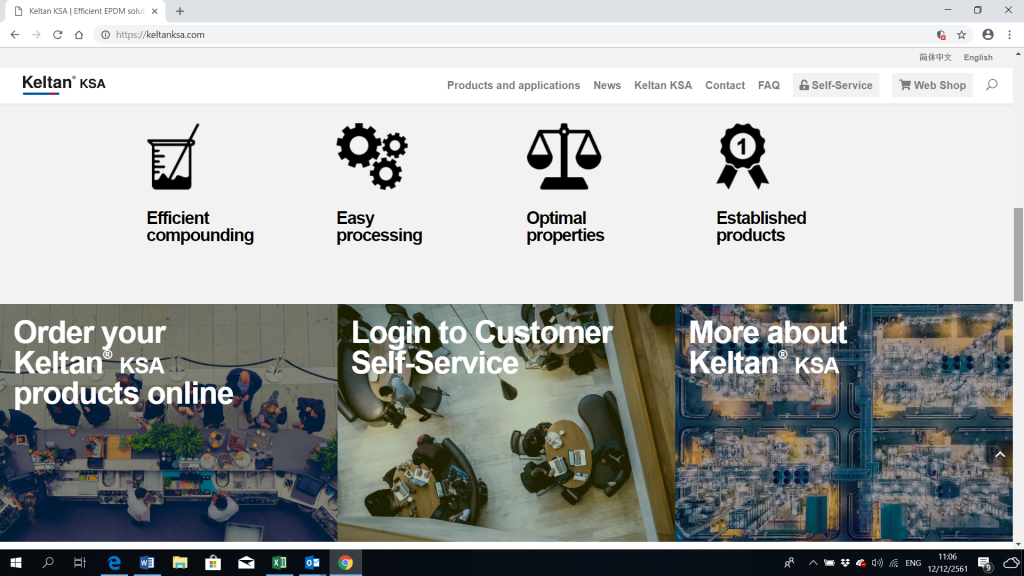Select the Keltan KSA browser tab
1024x576 pixels.
[86, 11]
